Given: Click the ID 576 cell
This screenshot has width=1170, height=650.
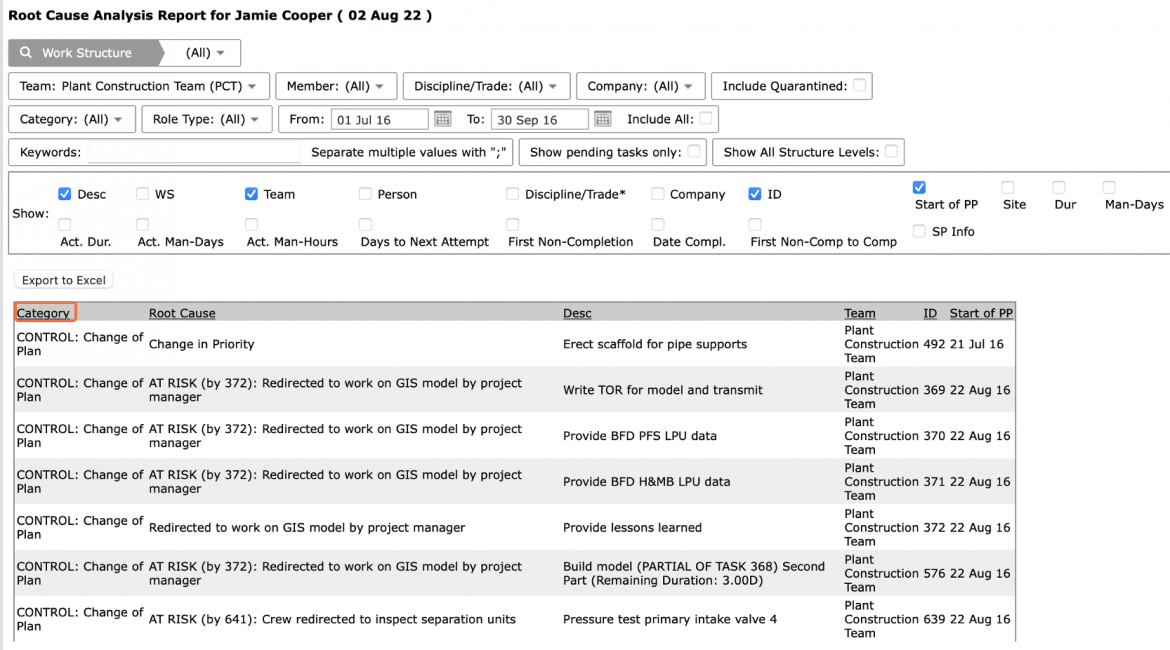Looking at the screenshot, I should click(933, 573).
